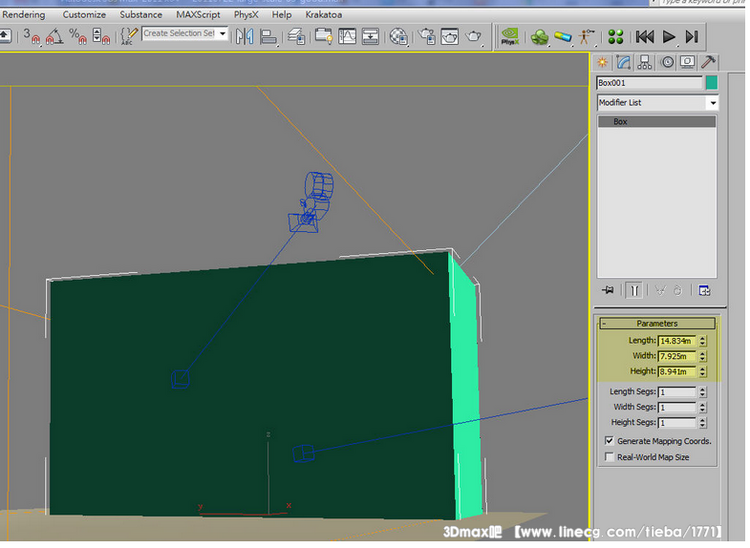This screenshot has height=548, width=750.
Task: Toggle Show End Result button
Action: 634,291
